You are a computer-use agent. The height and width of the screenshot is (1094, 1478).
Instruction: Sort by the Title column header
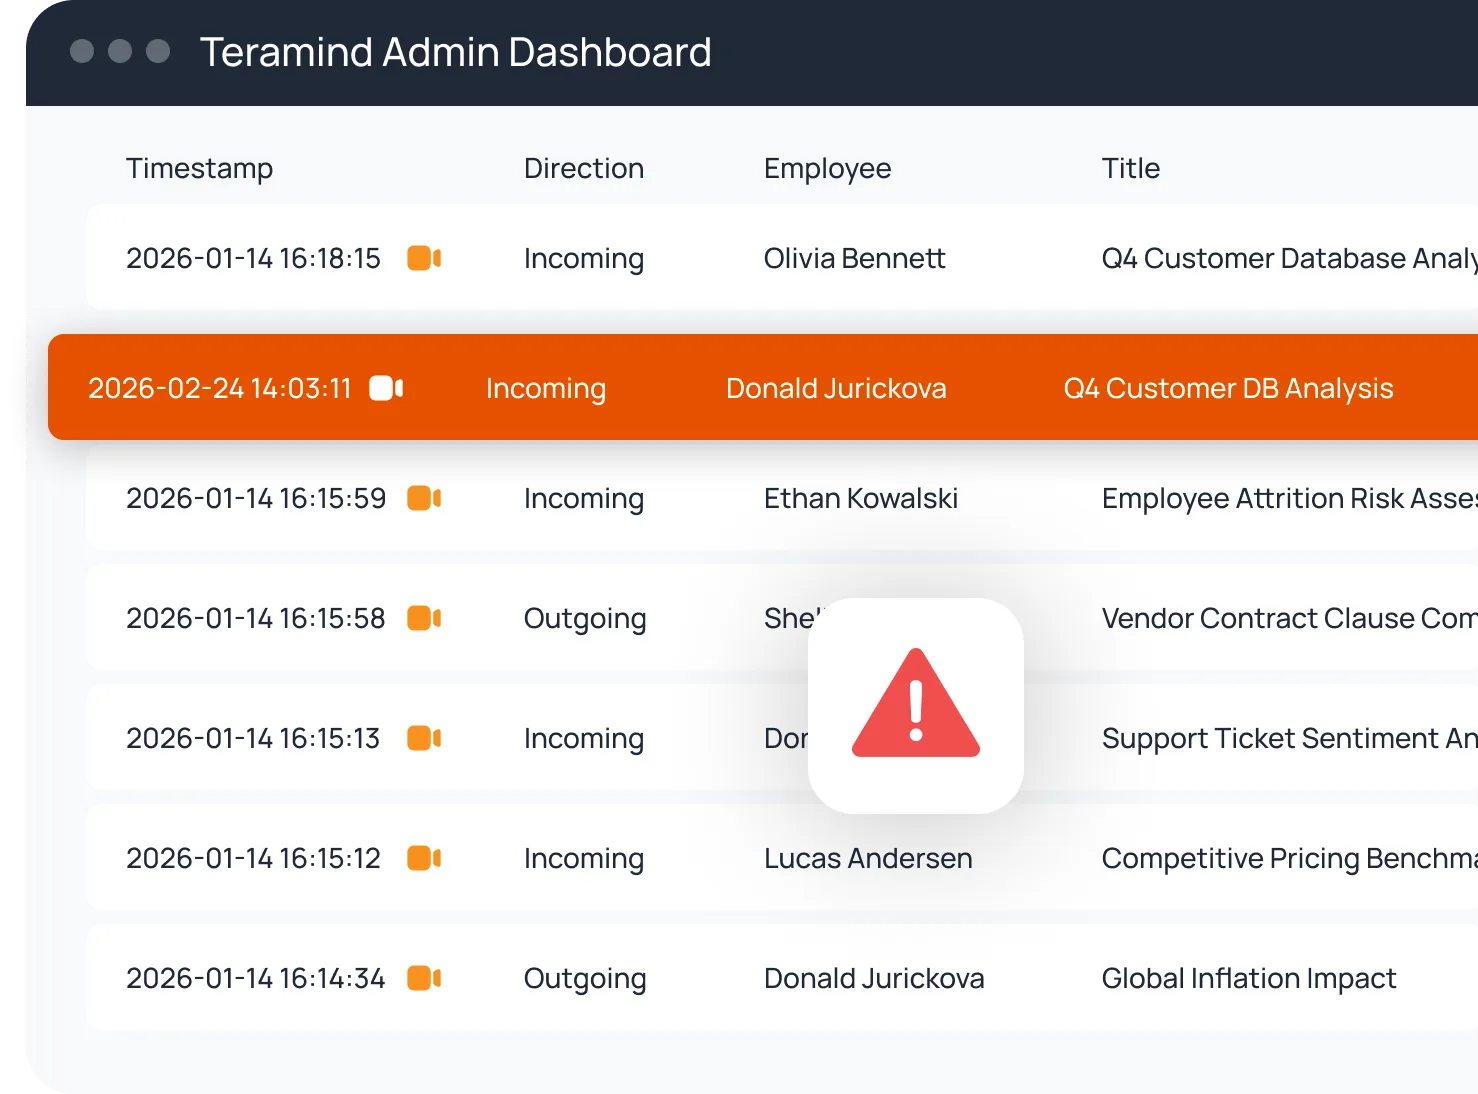[x=1131, y=168]
